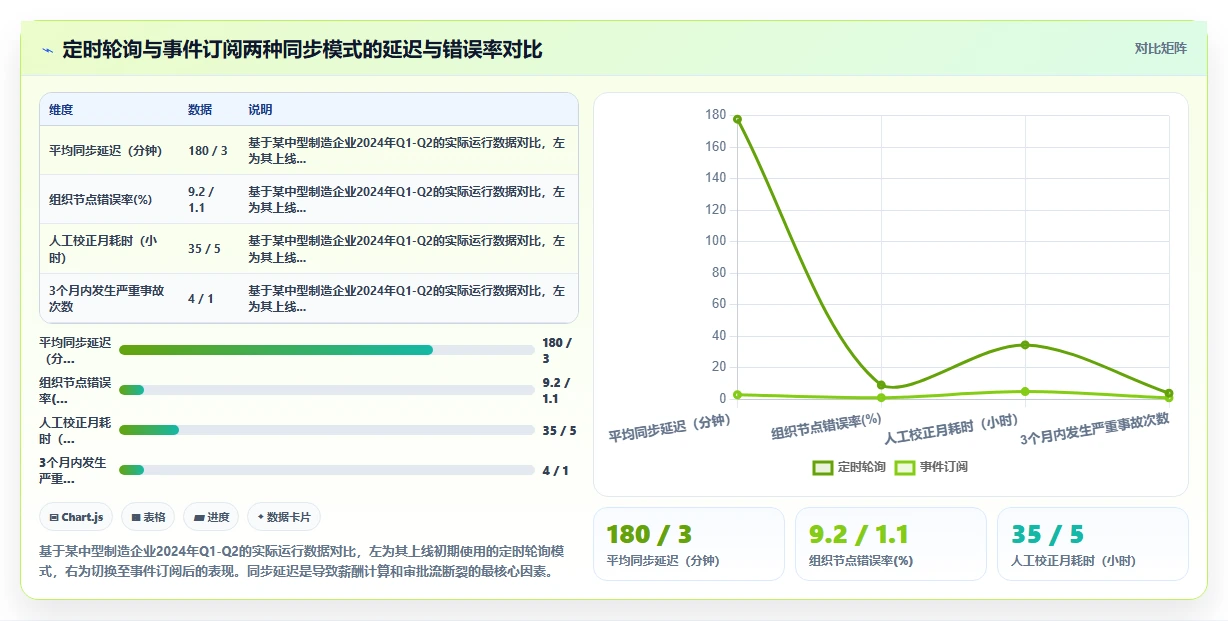This screenshot has width=1228, height=621.
Task: Select the 3个月内发生严重事故次数 table cell
Action: tap(109, 298)
